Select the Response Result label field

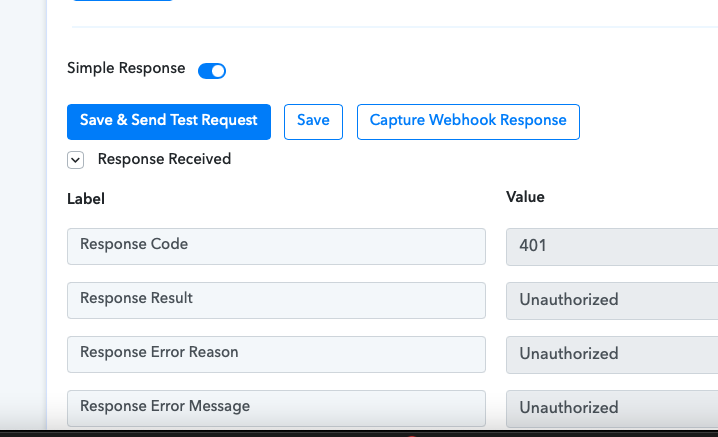tap(276, 300)
